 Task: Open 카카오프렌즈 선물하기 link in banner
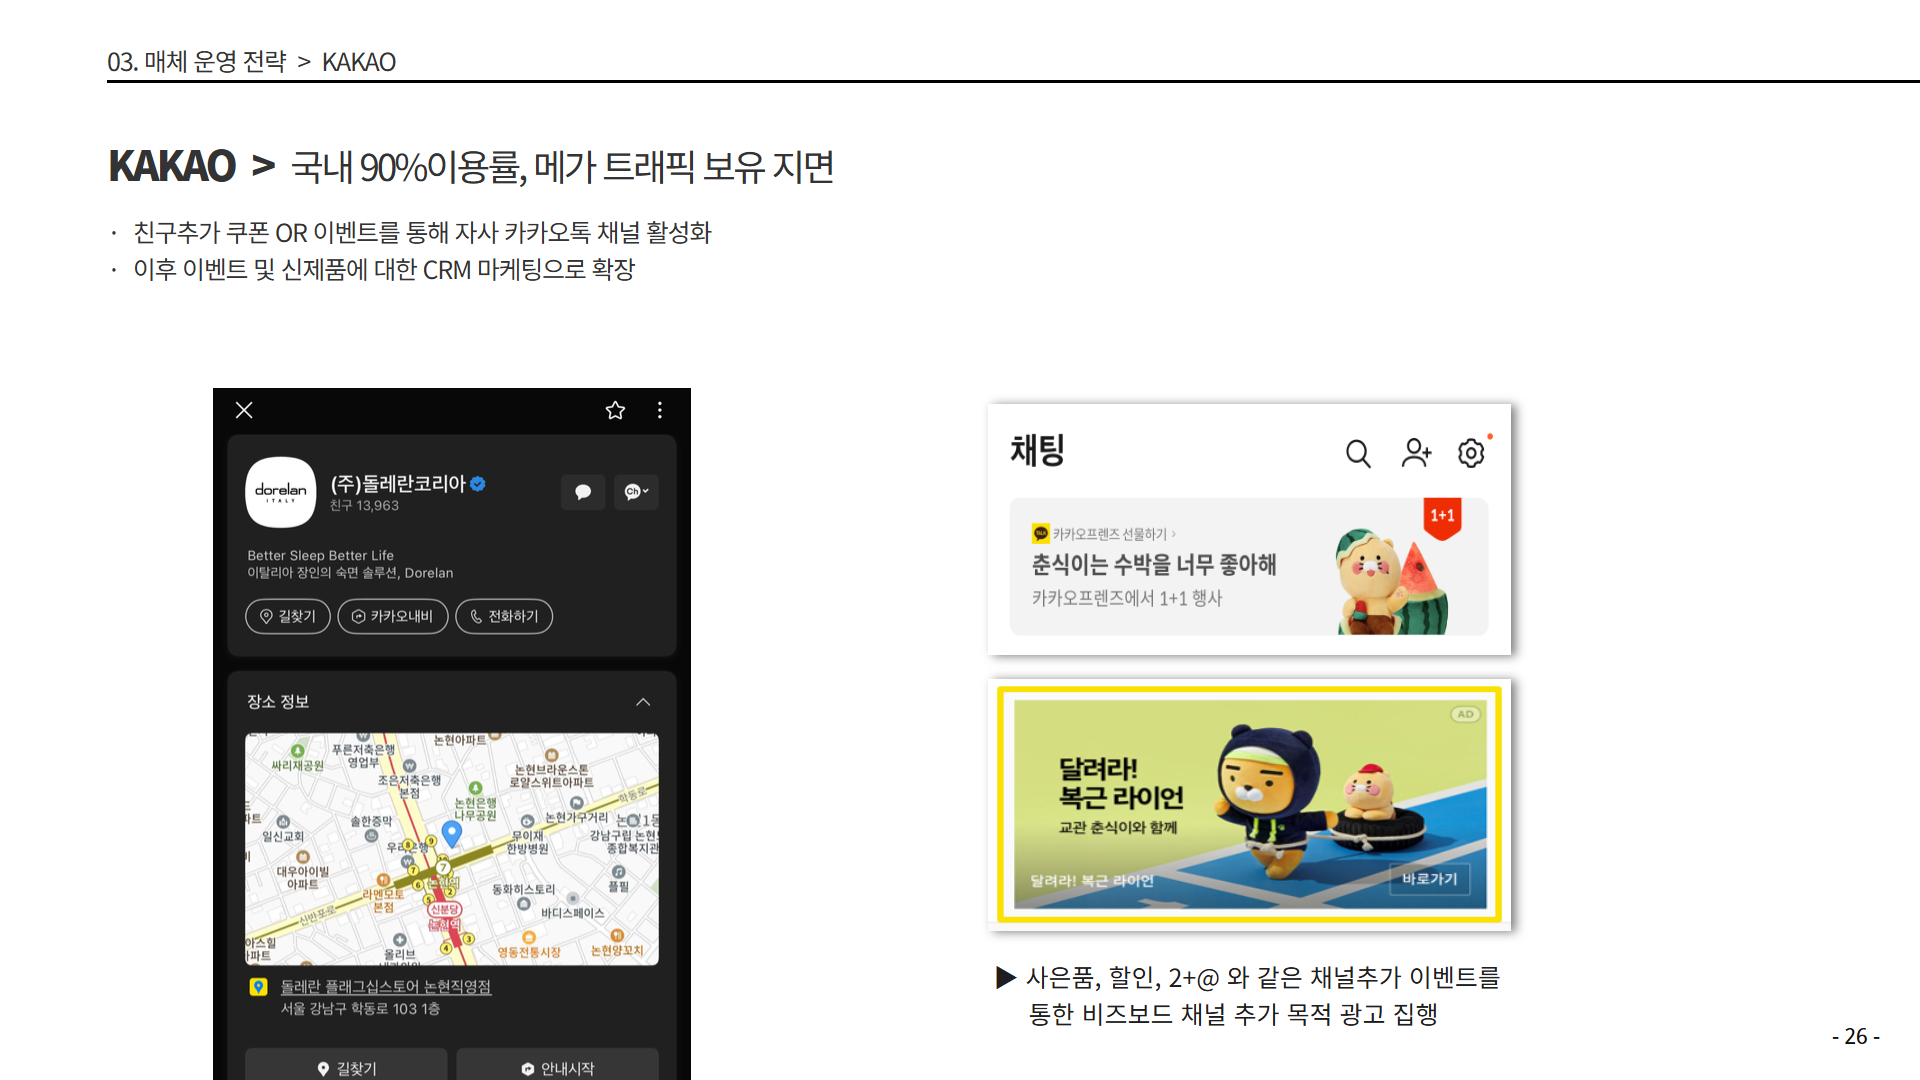pyautogui.click(x=1109, y=534)
